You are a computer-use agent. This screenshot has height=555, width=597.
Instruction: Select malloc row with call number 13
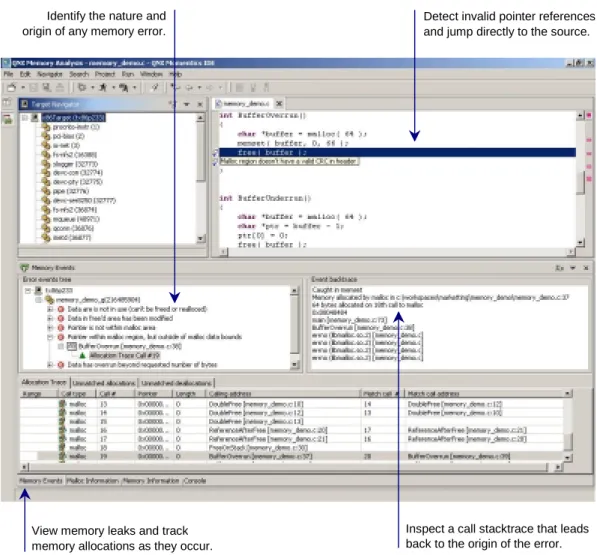click(292, 404)
